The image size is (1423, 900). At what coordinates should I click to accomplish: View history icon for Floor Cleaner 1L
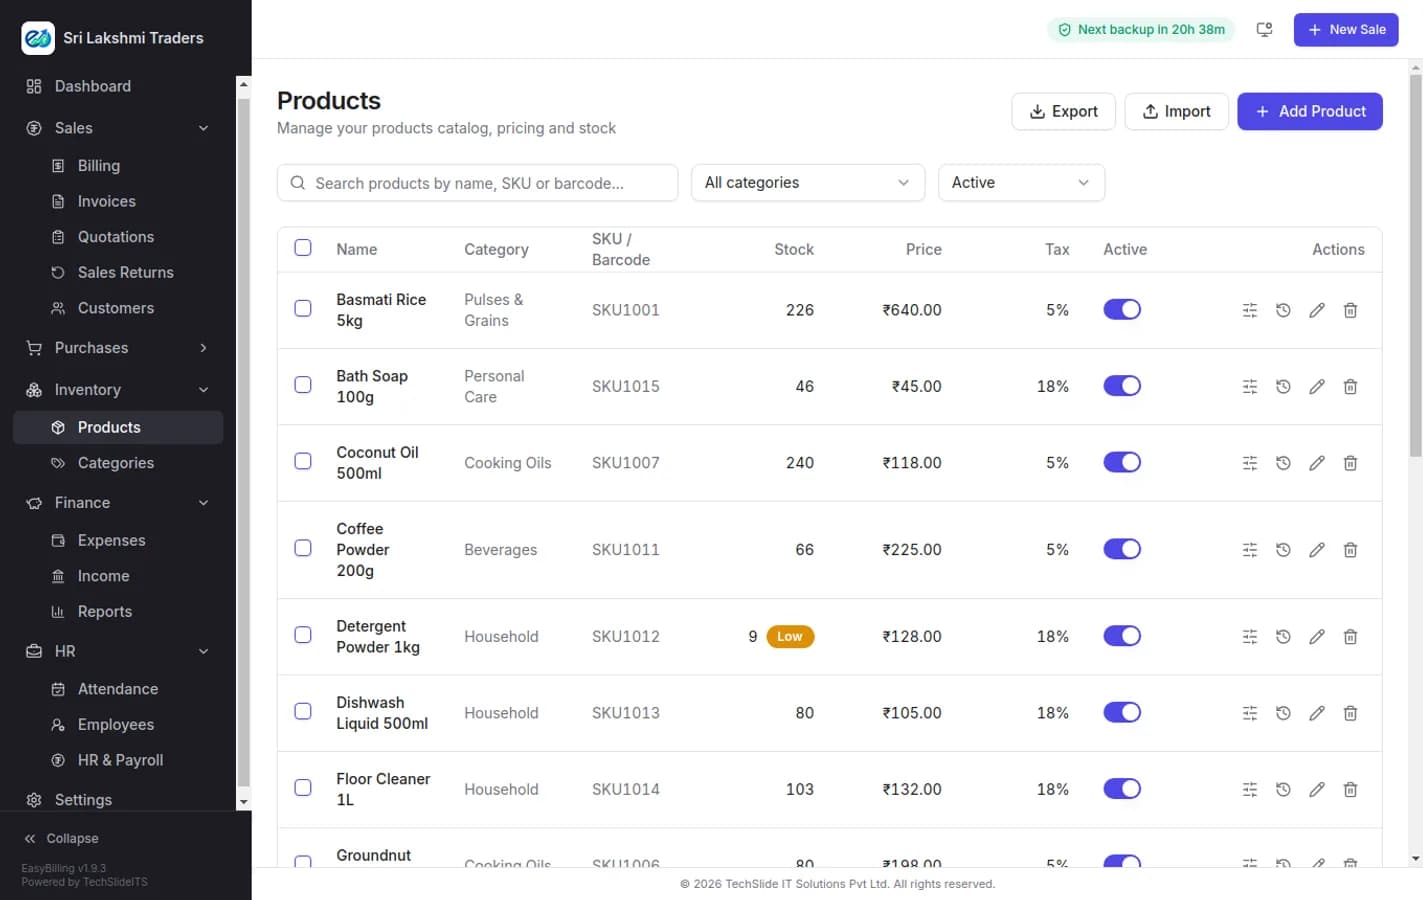click(x=1283, y=790)
